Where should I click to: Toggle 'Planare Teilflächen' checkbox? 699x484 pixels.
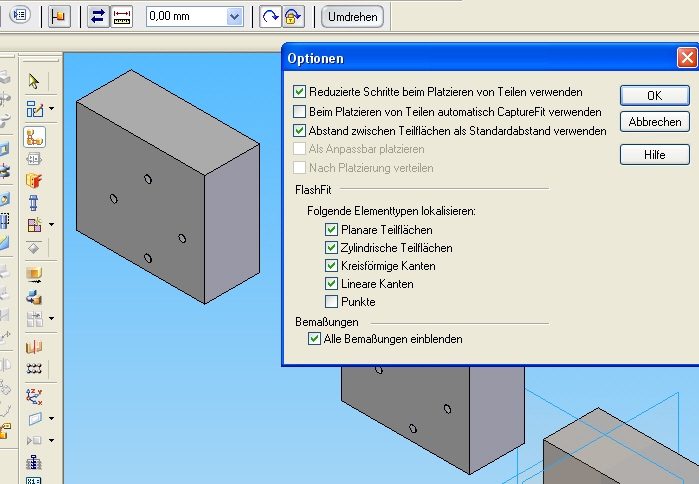[x=331, y=230]
